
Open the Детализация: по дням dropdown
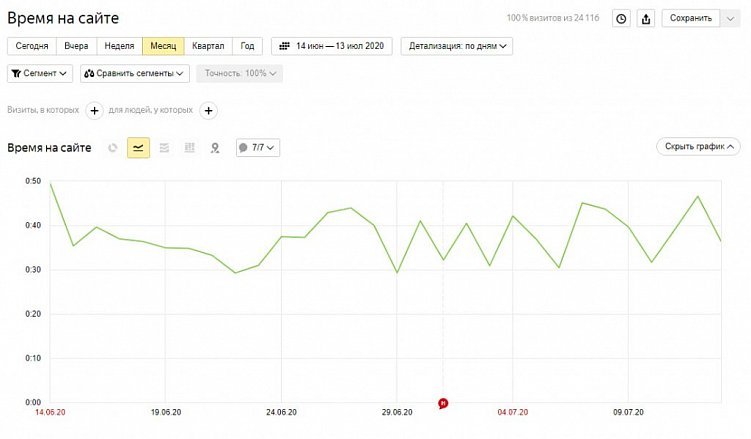tap(457, 46)
